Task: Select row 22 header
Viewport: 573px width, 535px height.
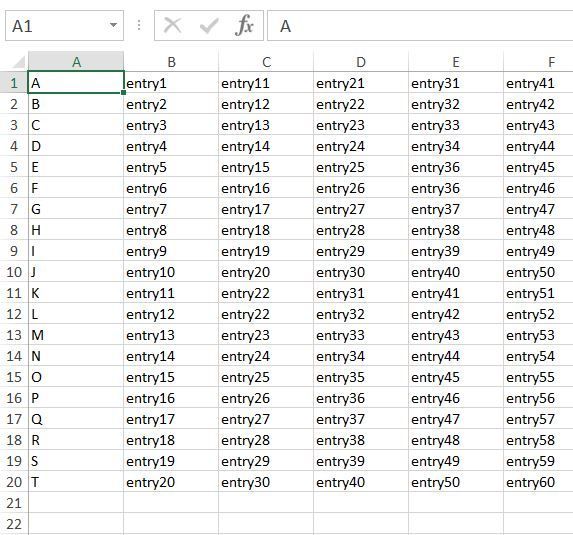Action: [14, 523]
